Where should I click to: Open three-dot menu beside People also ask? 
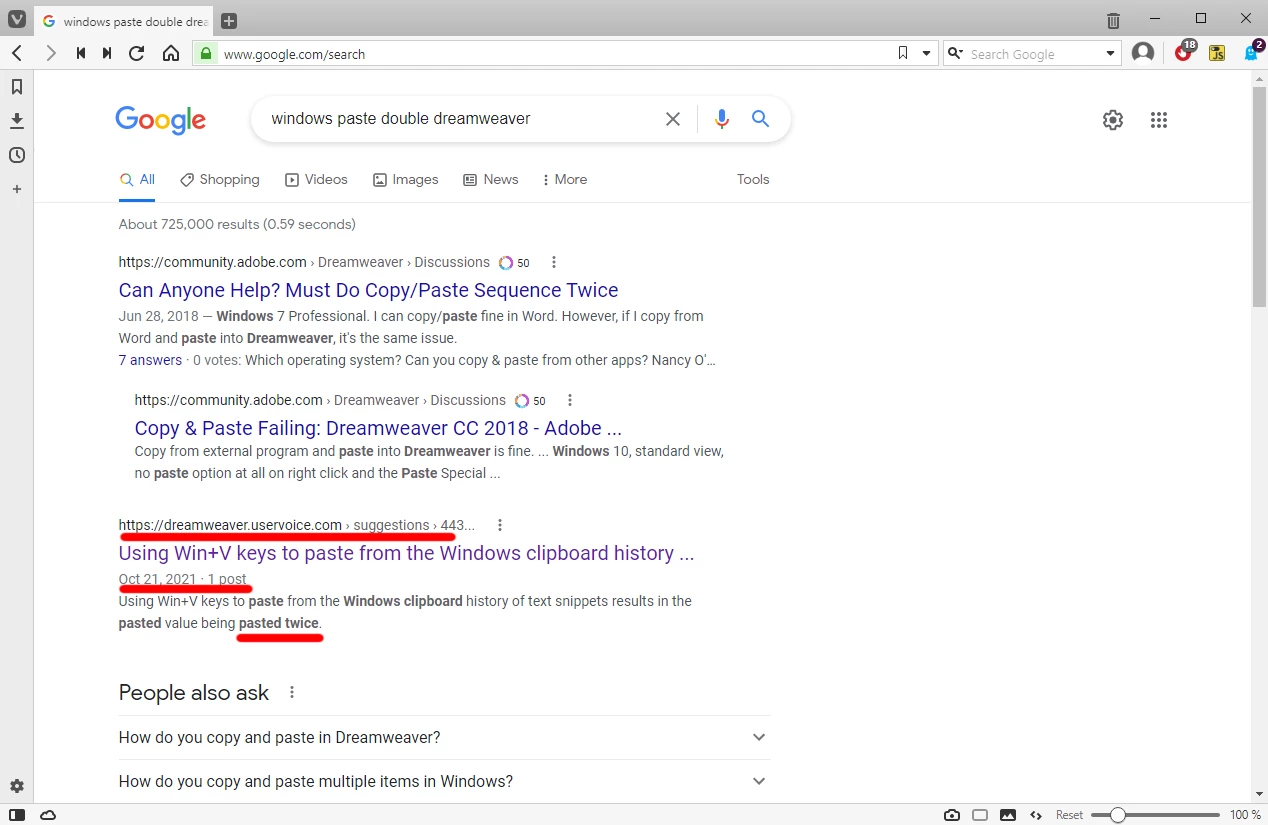292,692
